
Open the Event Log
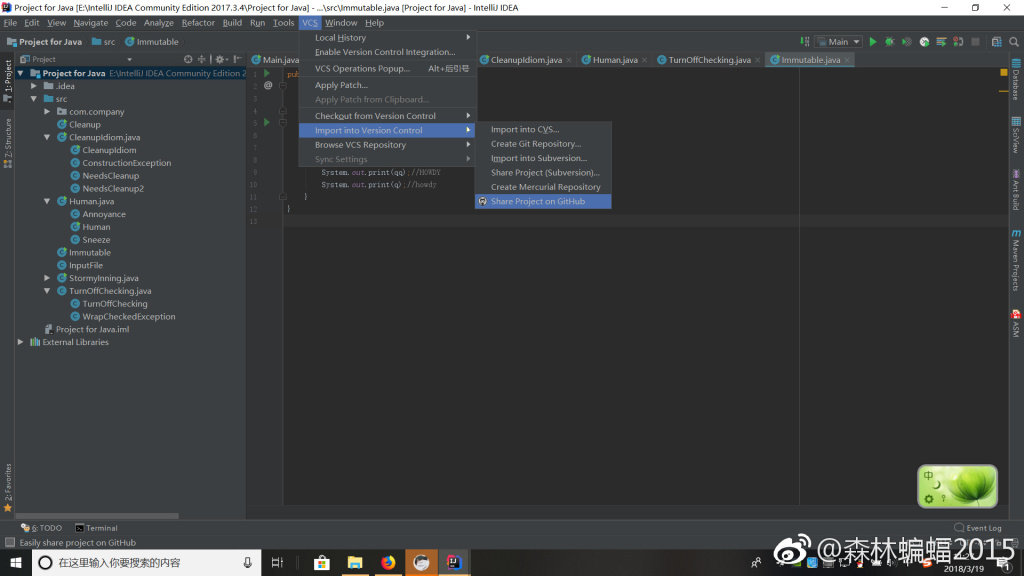[x=978, y=528]
